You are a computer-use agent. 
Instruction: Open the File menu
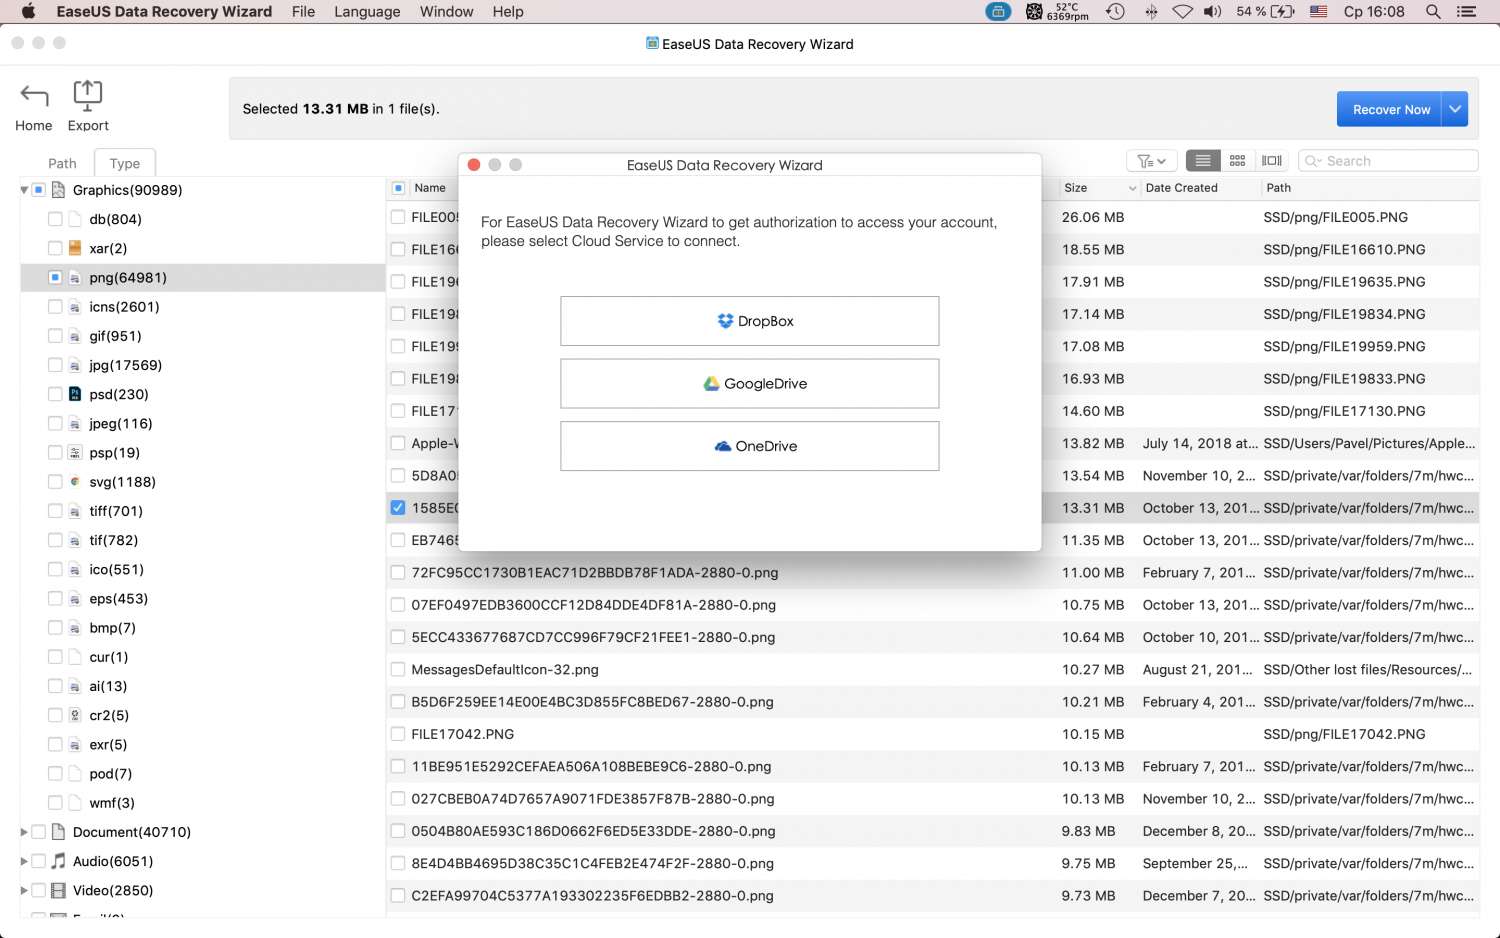(303, 12)
